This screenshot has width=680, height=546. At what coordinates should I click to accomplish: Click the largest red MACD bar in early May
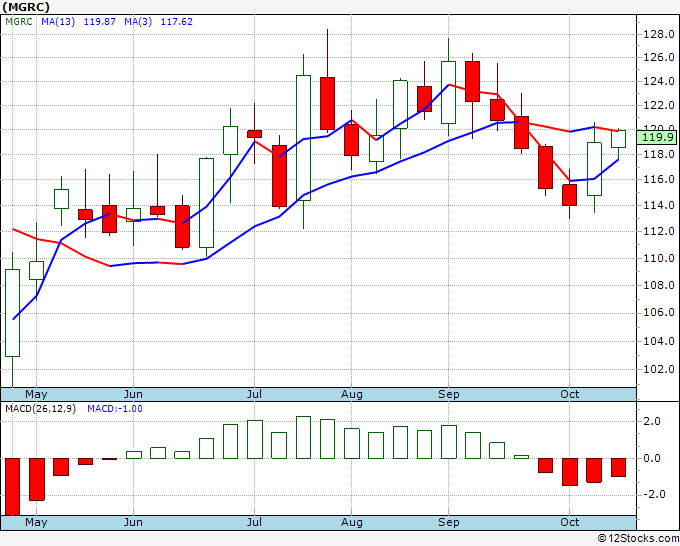[13, 487]
